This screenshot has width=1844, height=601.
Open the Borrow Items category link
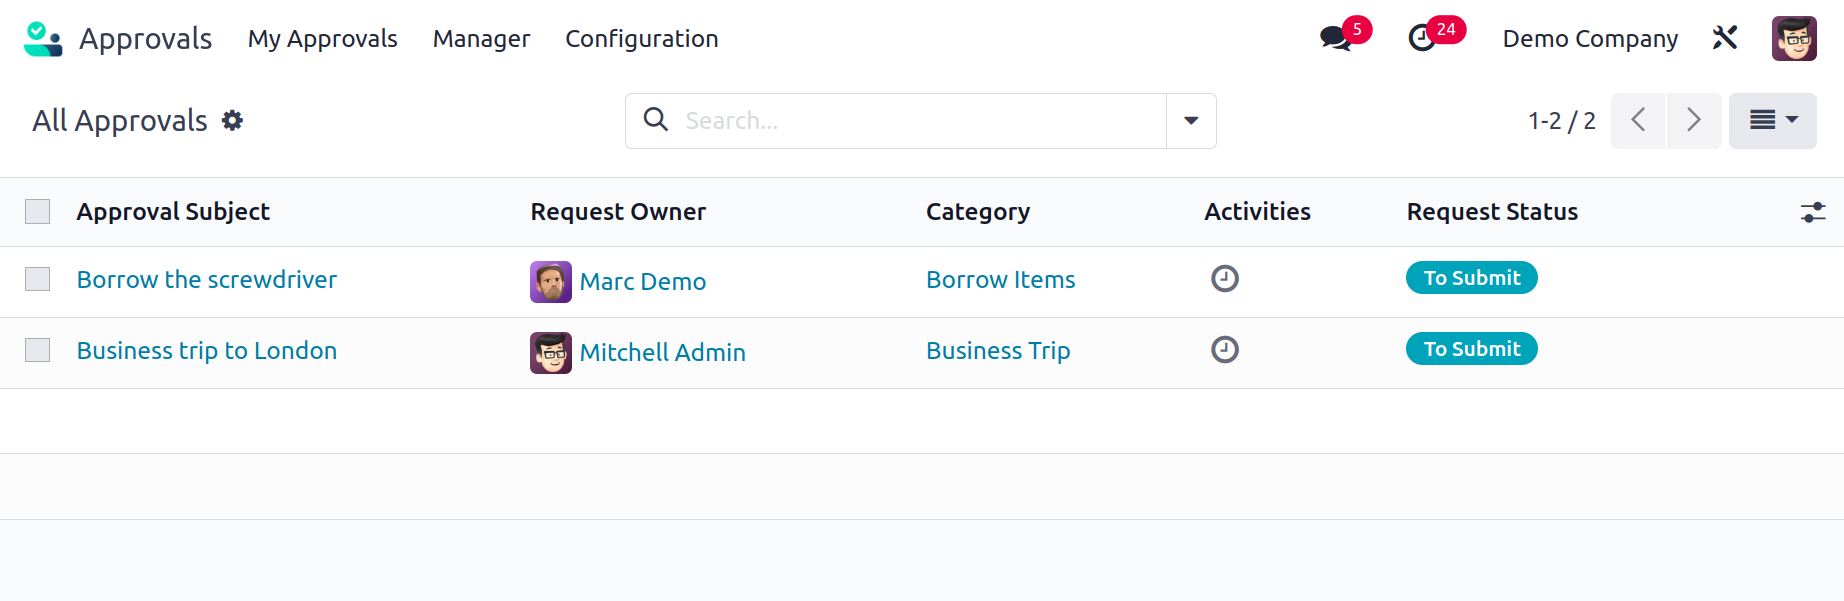[1000, 280]
